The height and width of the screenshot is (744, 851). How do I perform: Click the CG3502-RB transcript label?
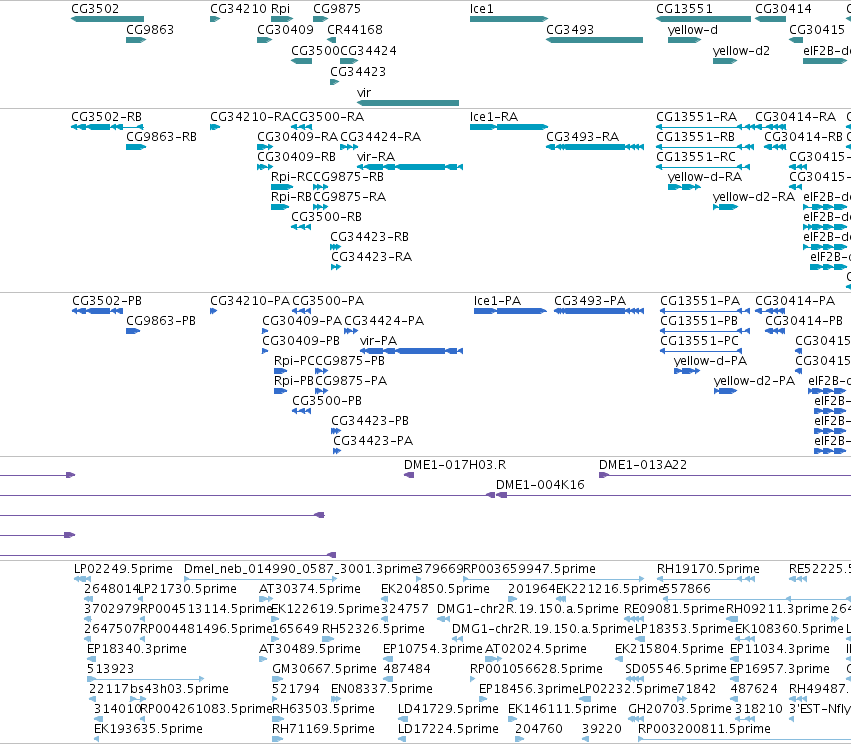coord(106,117)
